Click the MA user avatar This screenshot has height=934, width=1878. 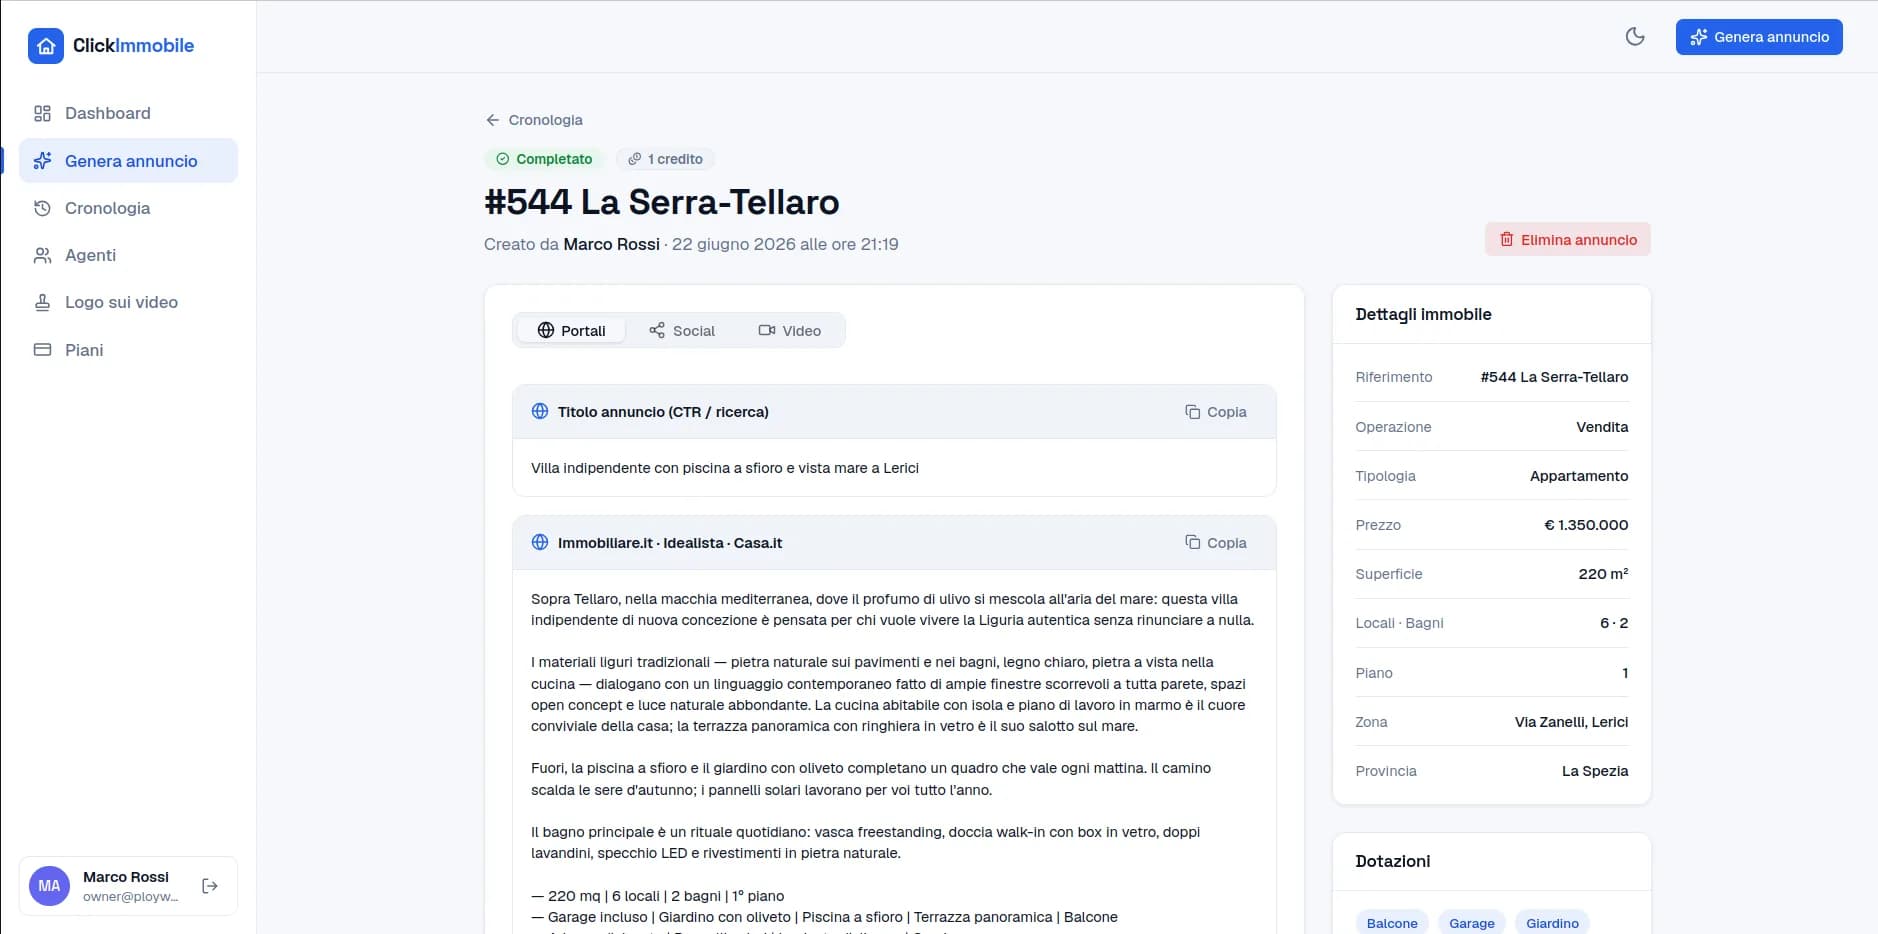[x=49, y=886]
